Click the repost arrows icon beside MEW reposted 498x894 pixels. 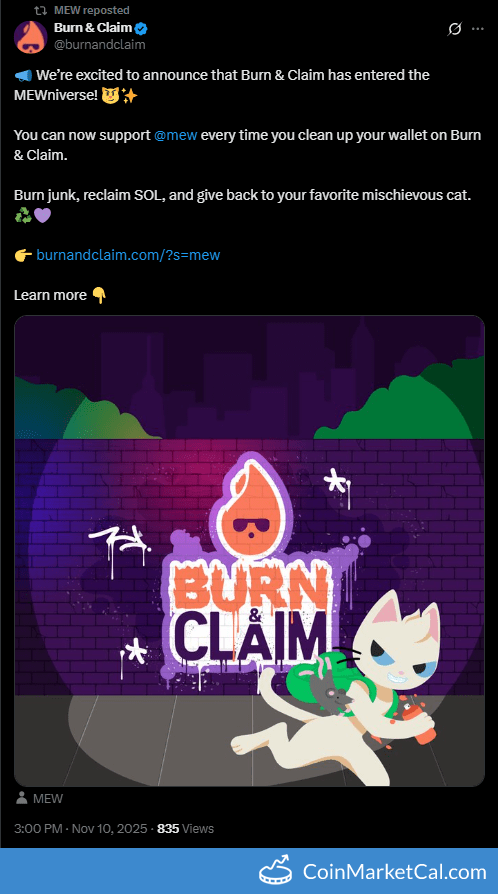[41, 10]
